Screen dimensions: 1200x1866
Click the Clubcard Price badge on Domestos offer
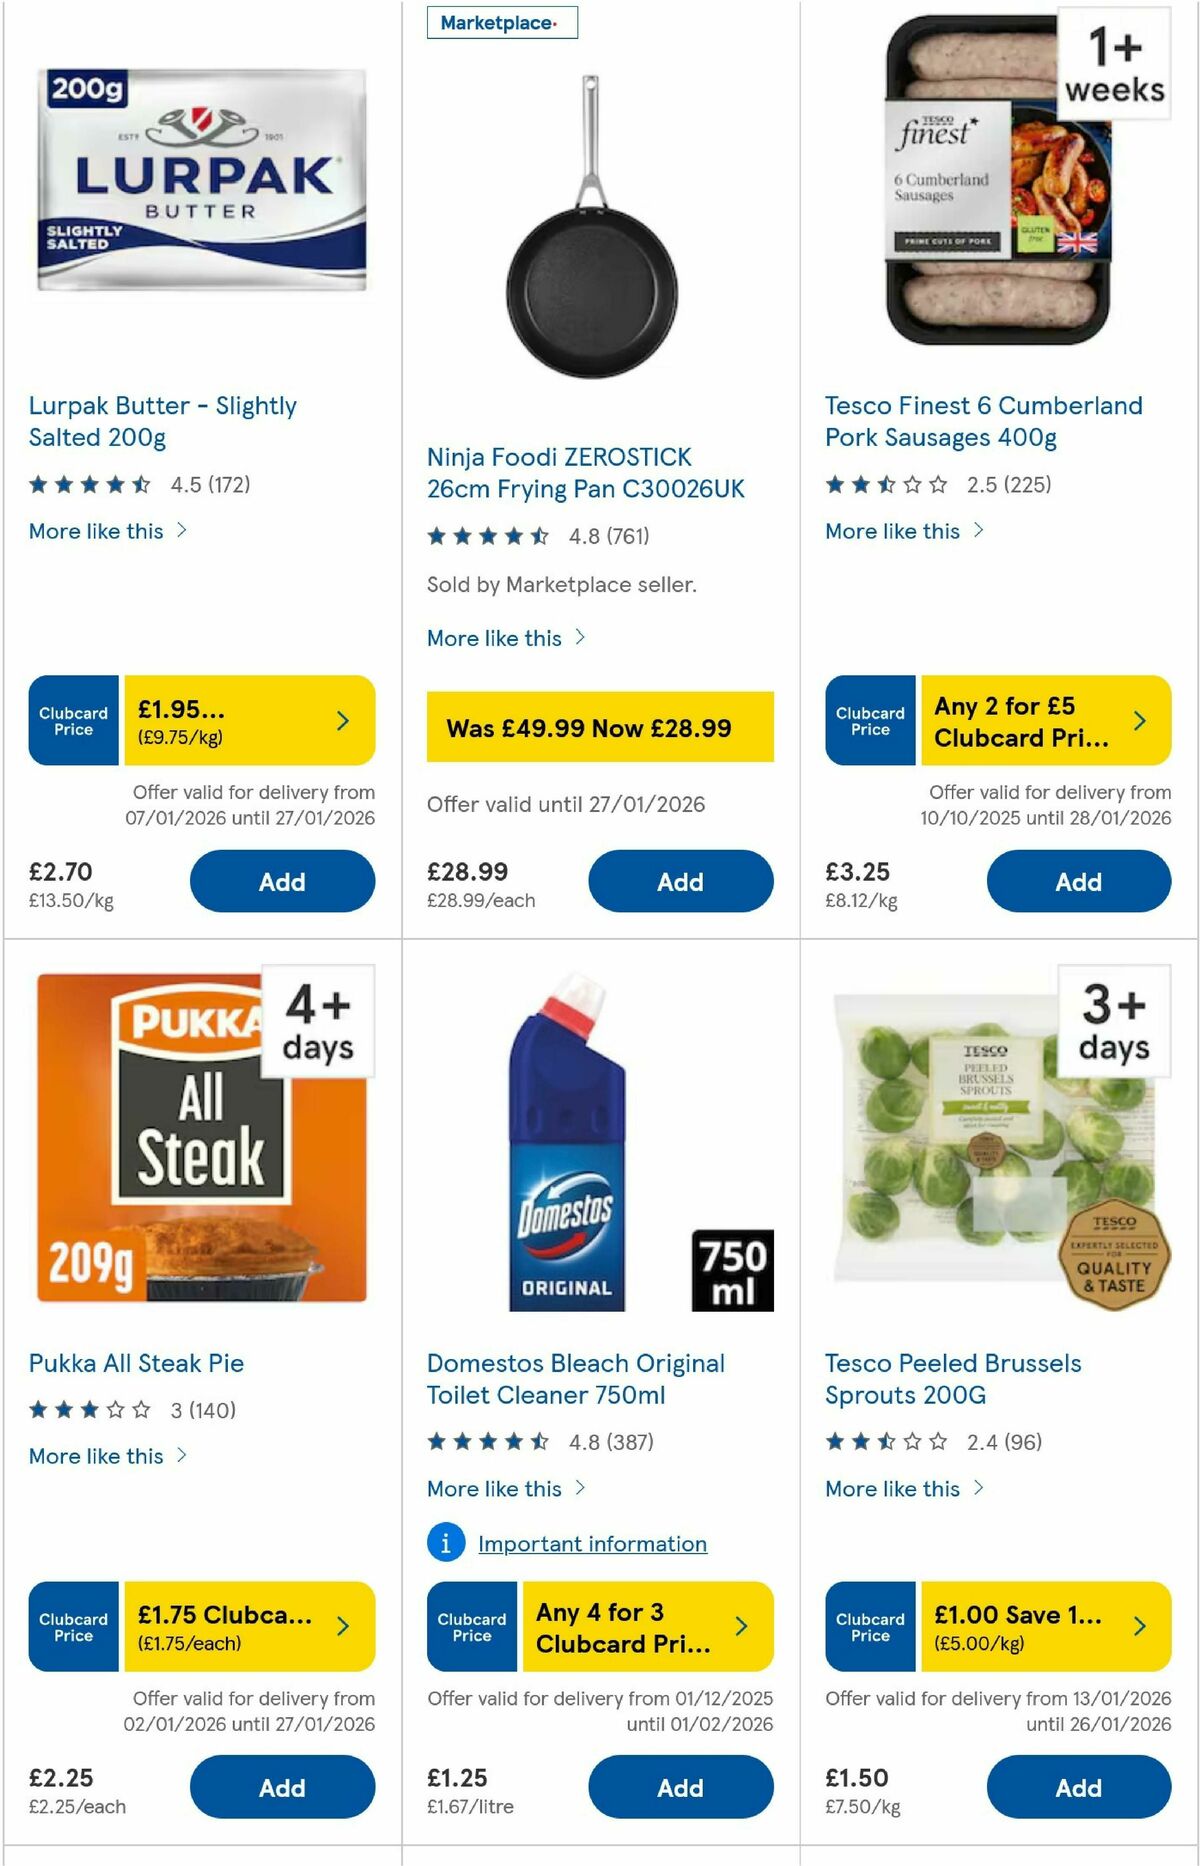pyautogui.click(x=470, y=1627)
